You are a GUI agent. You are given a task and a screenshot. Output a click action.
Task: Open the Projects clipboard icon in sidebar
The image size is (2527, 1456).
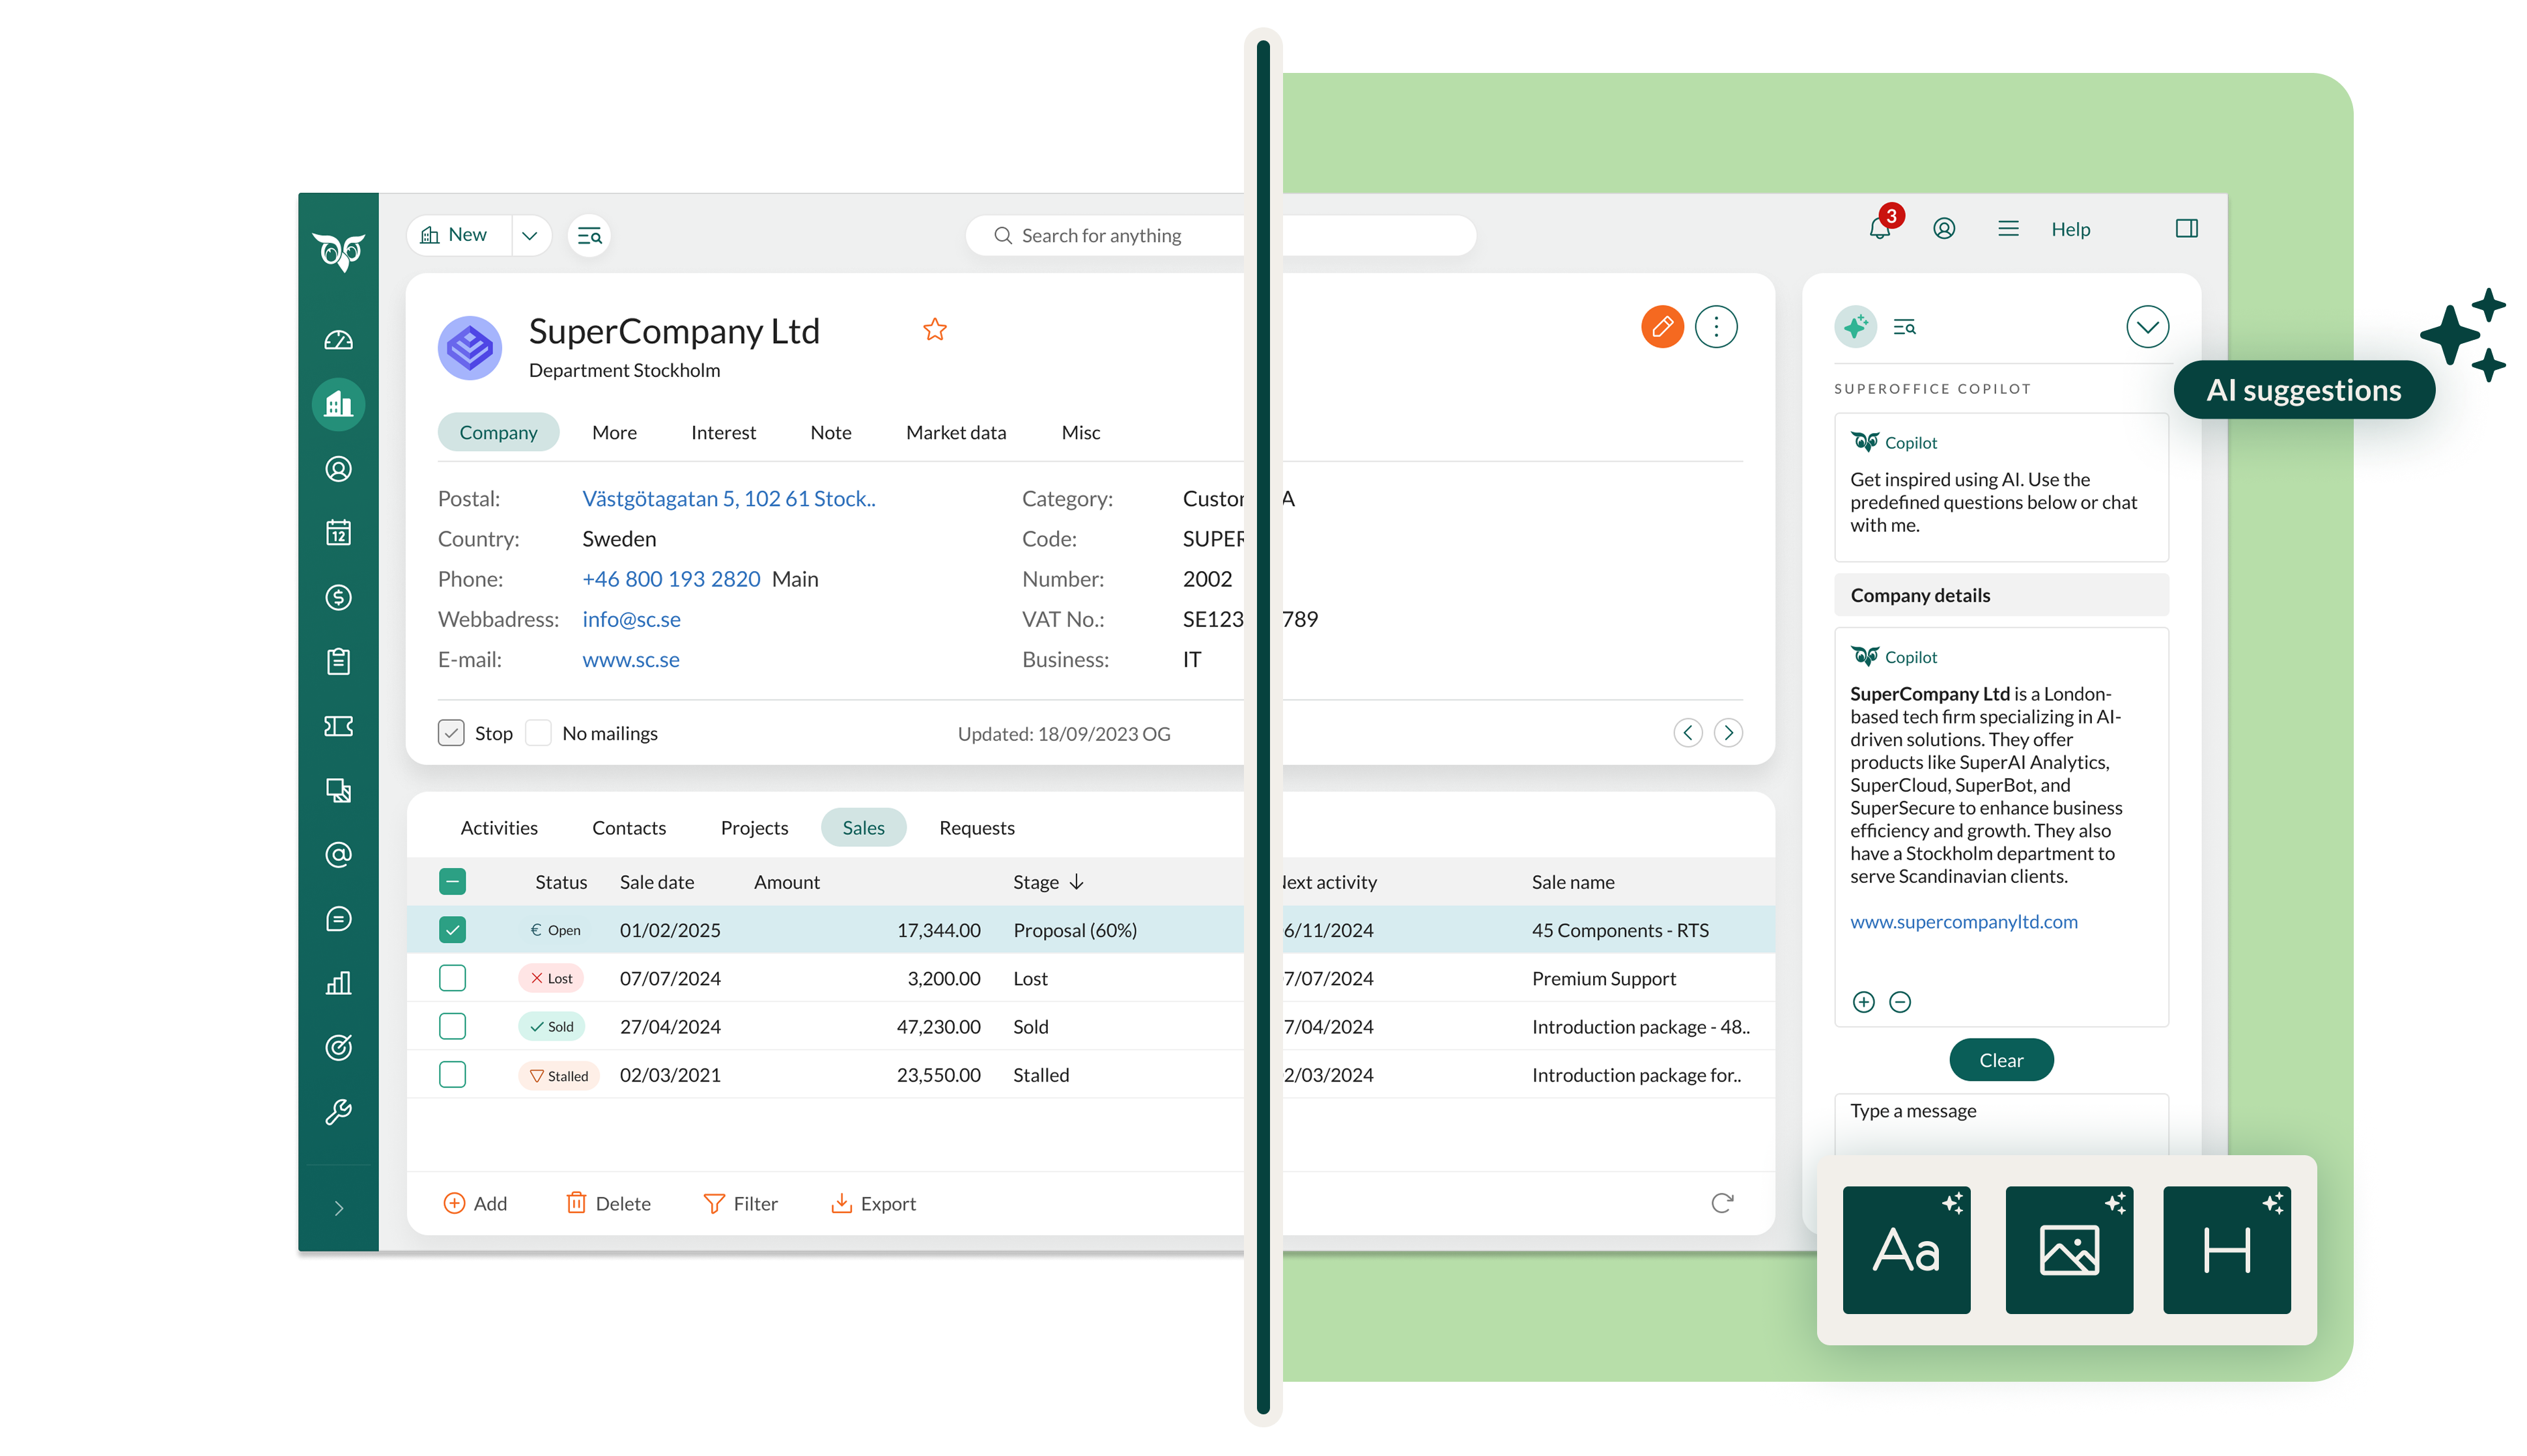[x=339, y=661]
